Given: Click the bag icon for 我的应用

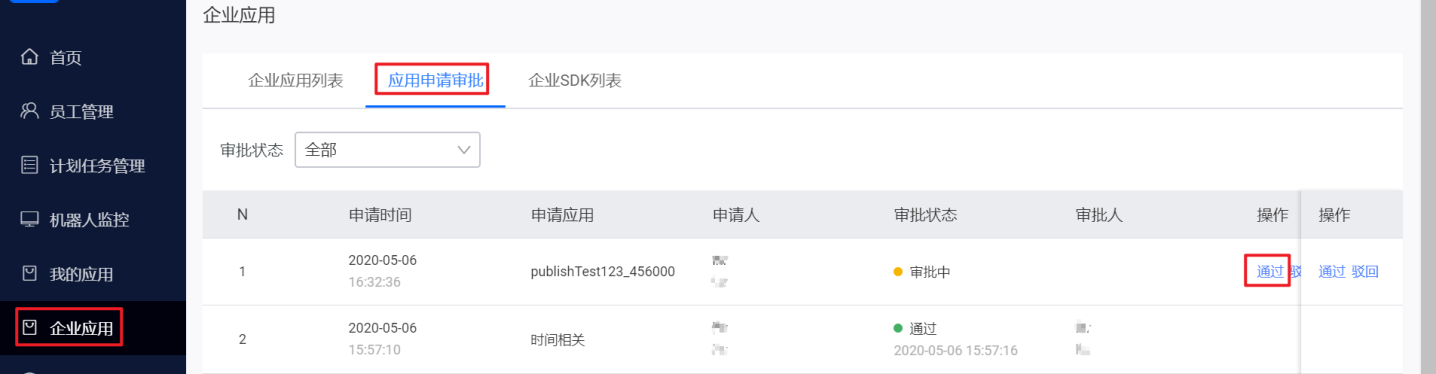Looking at the screenshot, I should pos(29,273).
